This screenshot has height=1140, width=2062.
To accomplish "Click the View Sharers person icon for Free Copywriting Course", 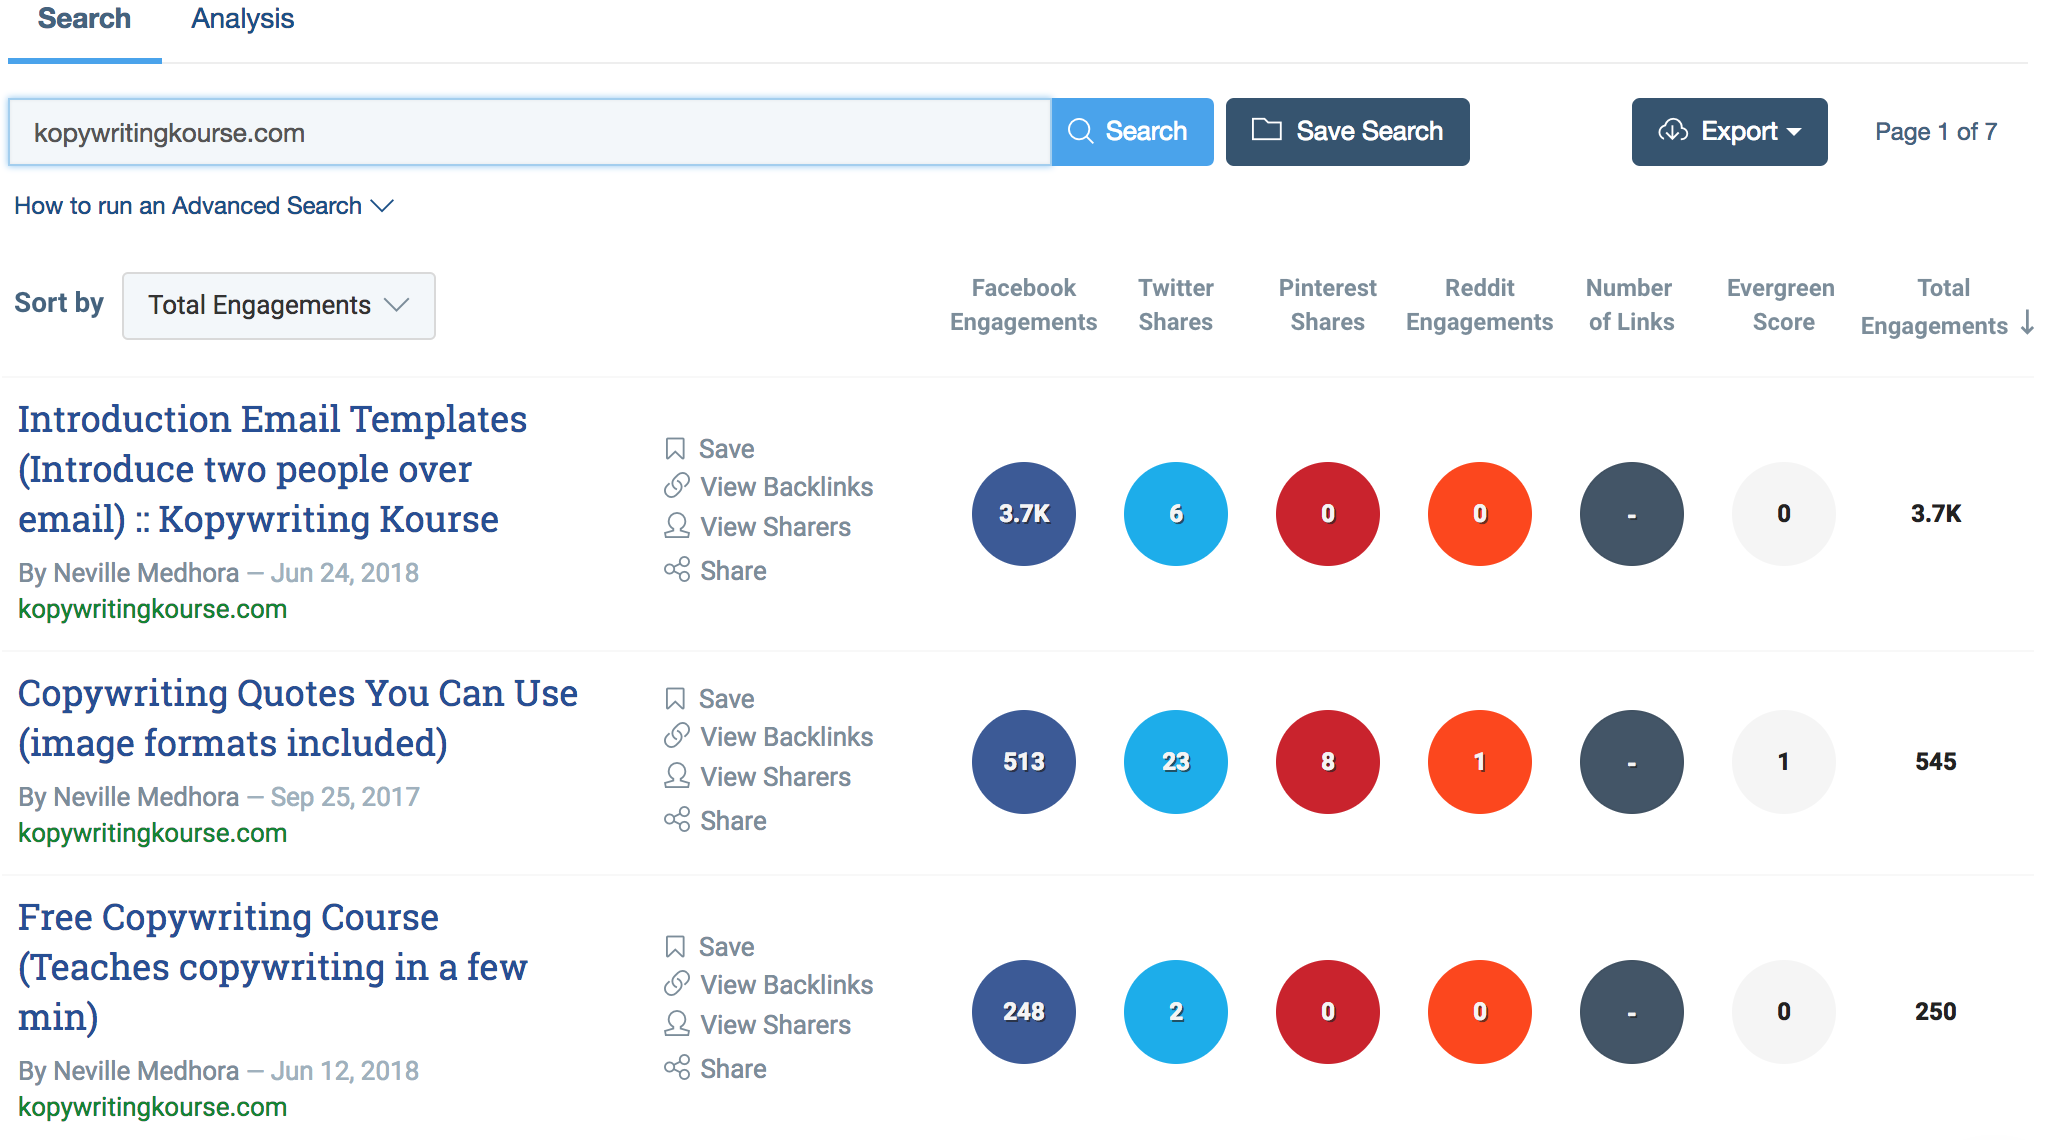I will (x=677, y=1024).
